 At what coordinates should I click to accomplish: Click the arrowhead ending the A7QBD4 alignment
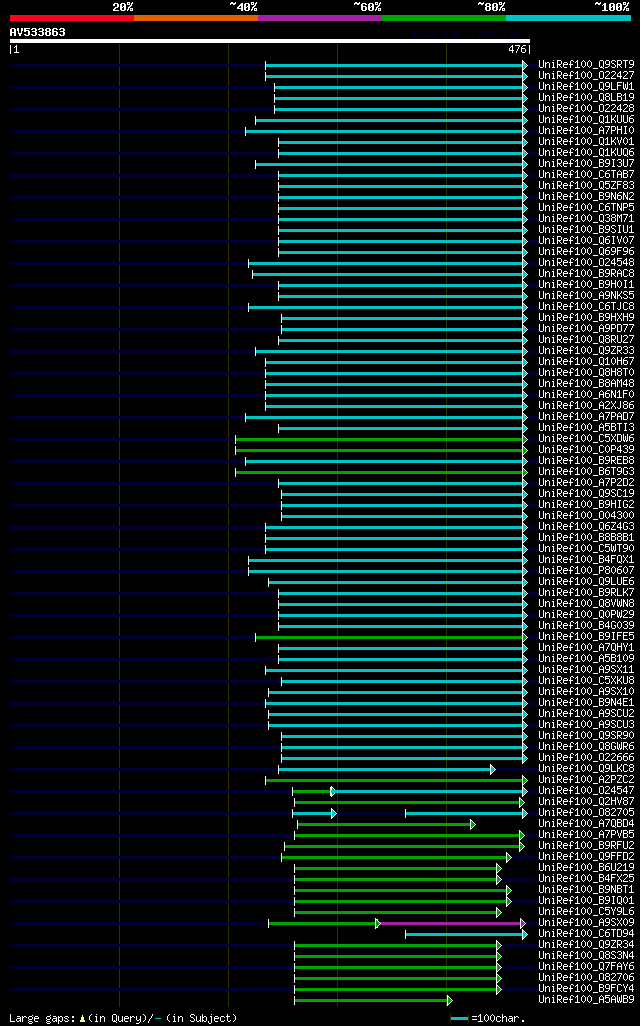(x=472, y=824)
